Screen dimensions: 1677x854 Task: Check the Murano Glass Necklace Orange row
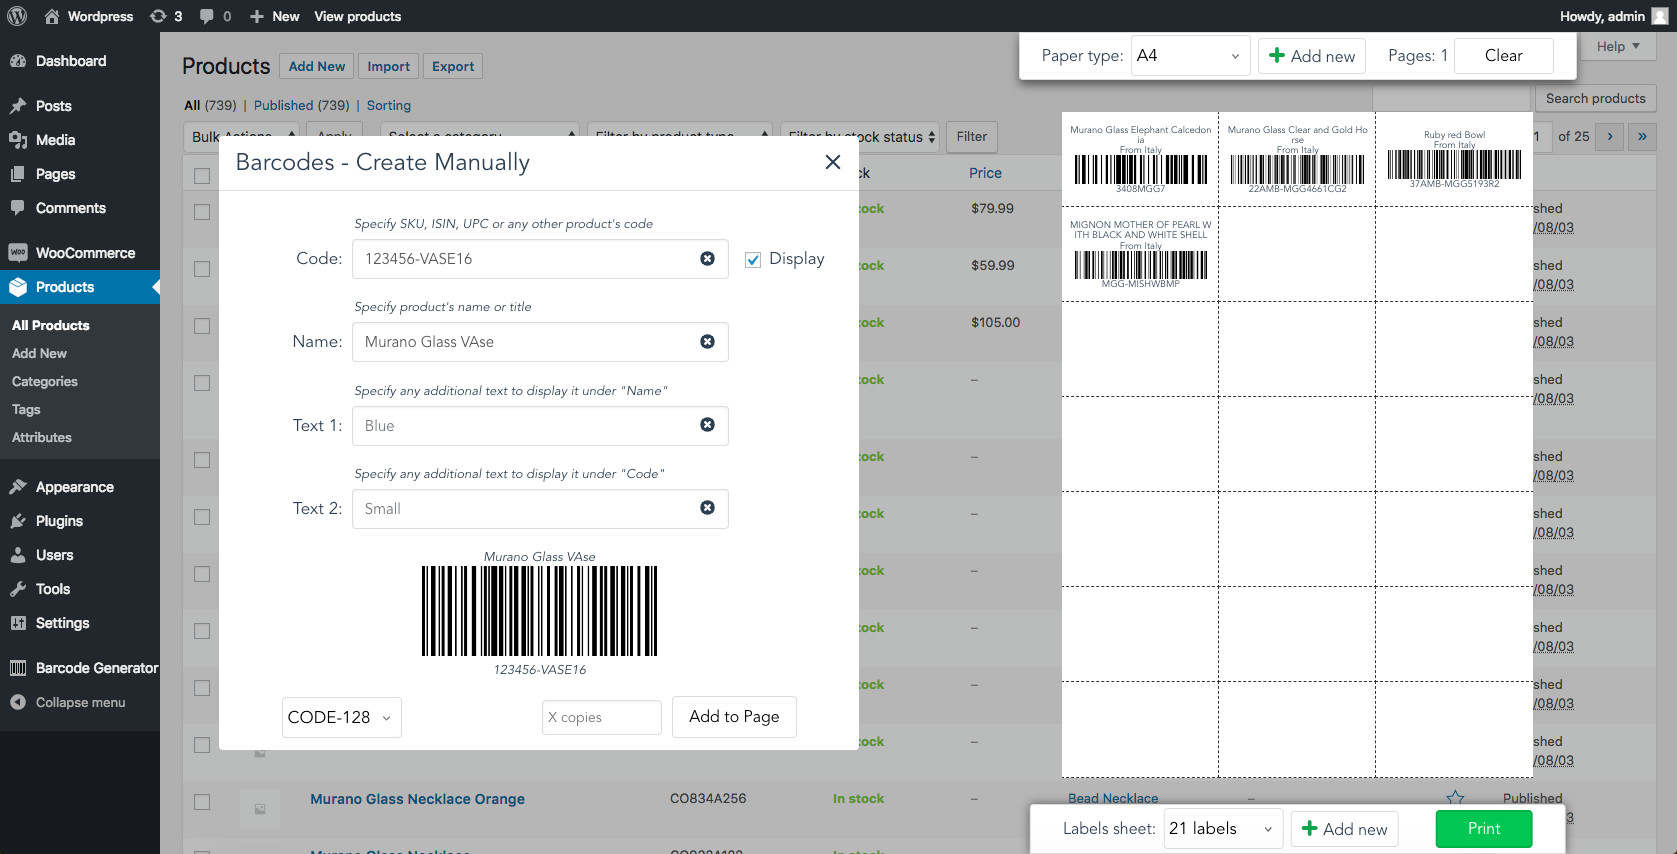click(x=202, y=802)
